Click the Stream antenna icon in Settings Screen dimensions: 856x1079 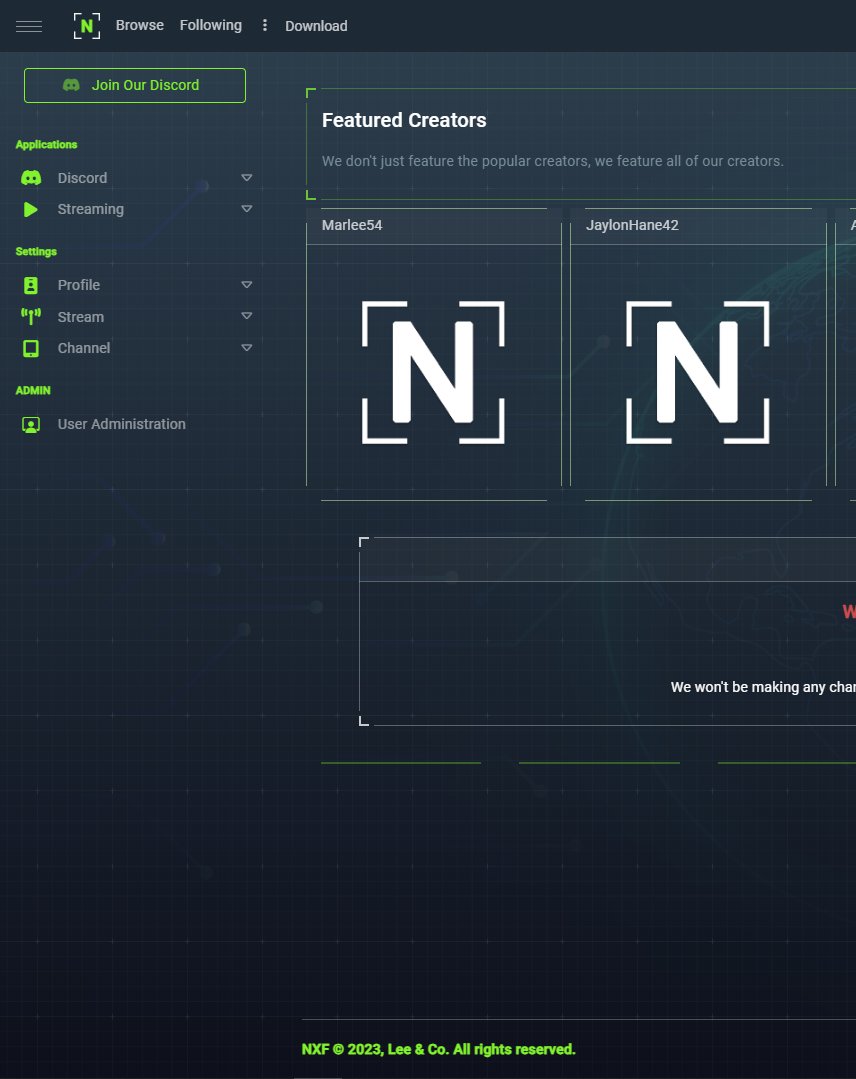point(31,316)
